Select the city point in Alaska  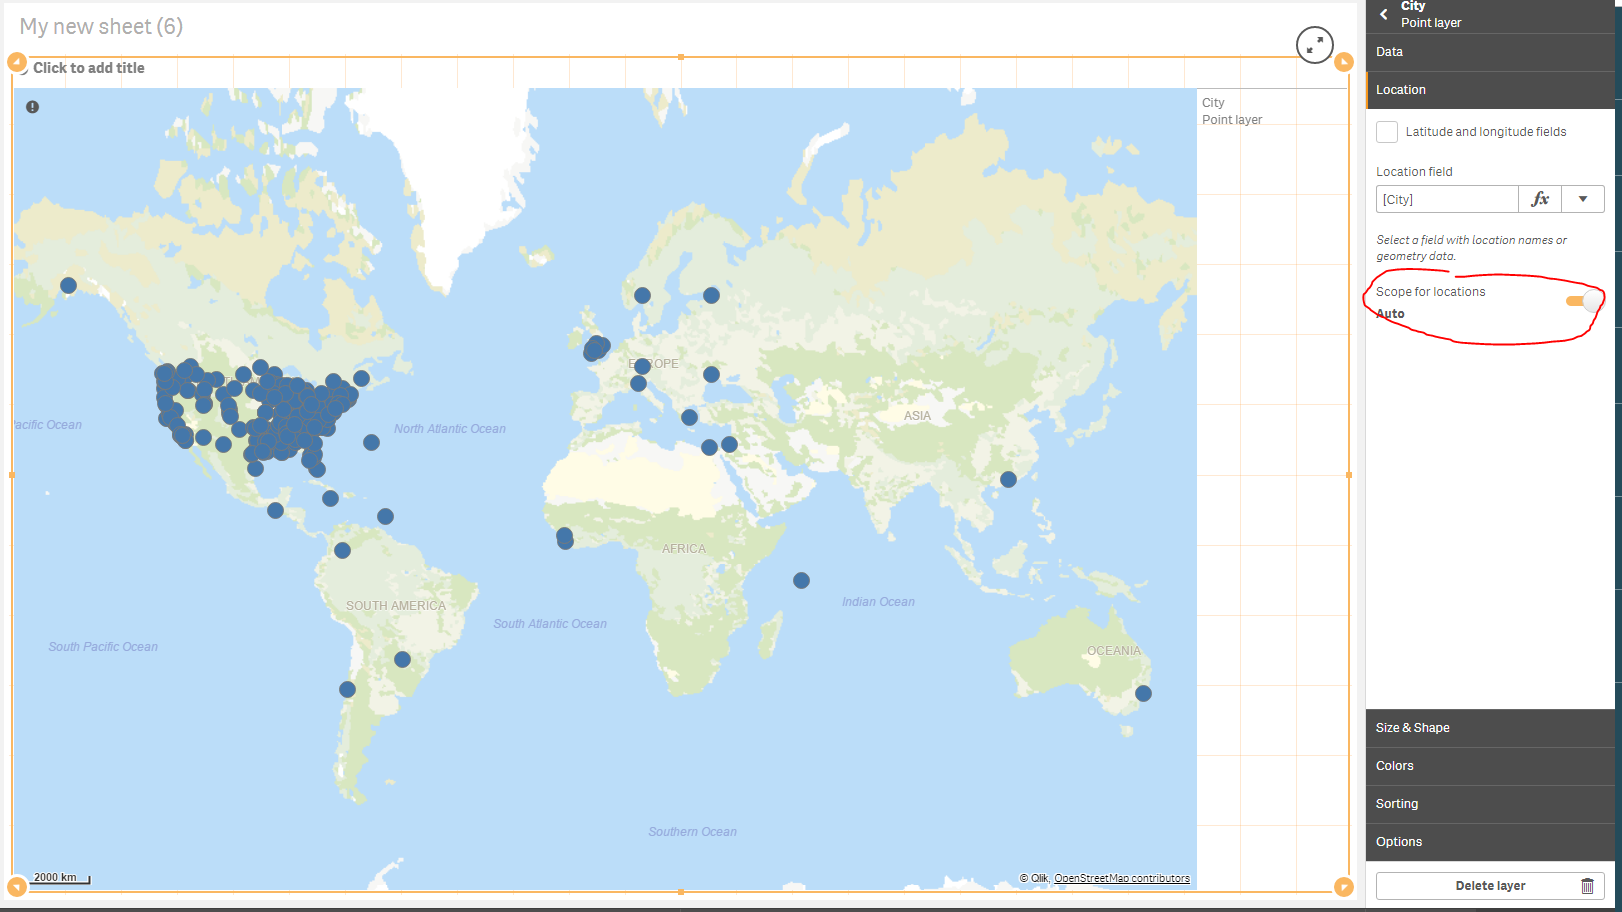(68, 285)
